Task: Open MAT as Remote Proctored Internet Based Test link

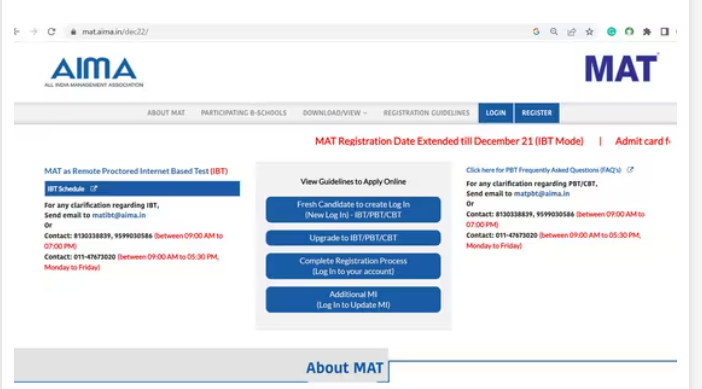Action: [136, 171]
